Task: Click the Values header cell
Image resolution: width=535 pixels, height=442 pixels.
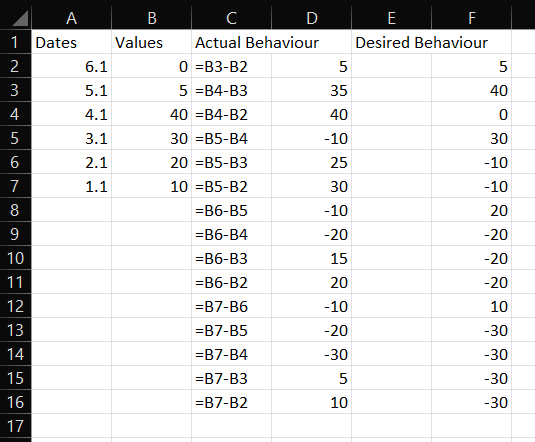Action: 151,42
